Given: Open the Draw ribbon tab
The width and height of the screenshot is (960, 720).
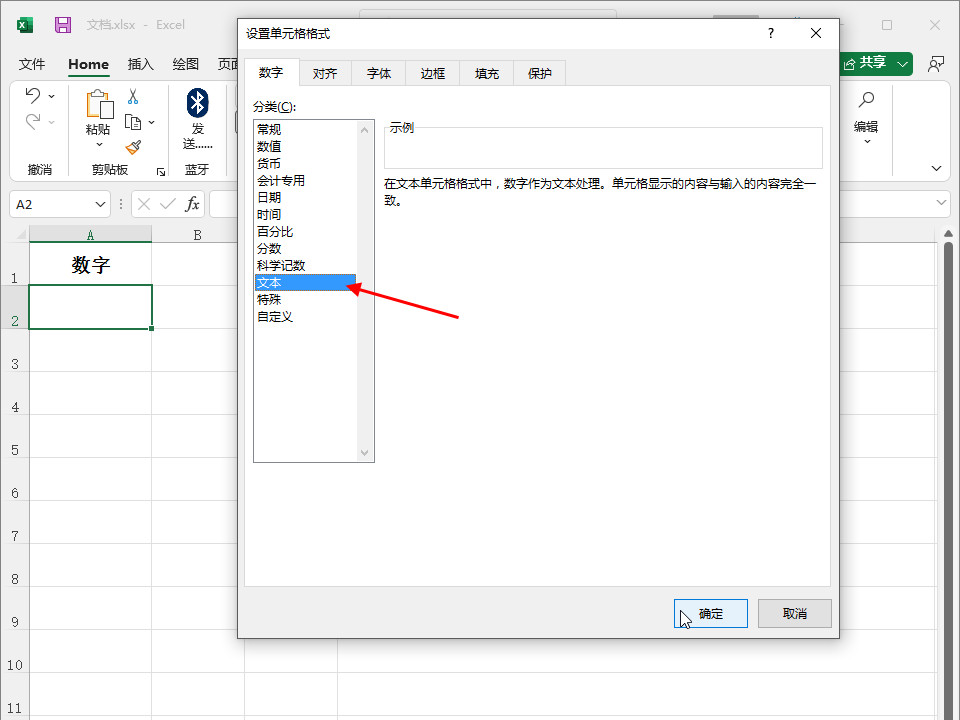Looking at the screenshot, I should click(x=186, y=64).
